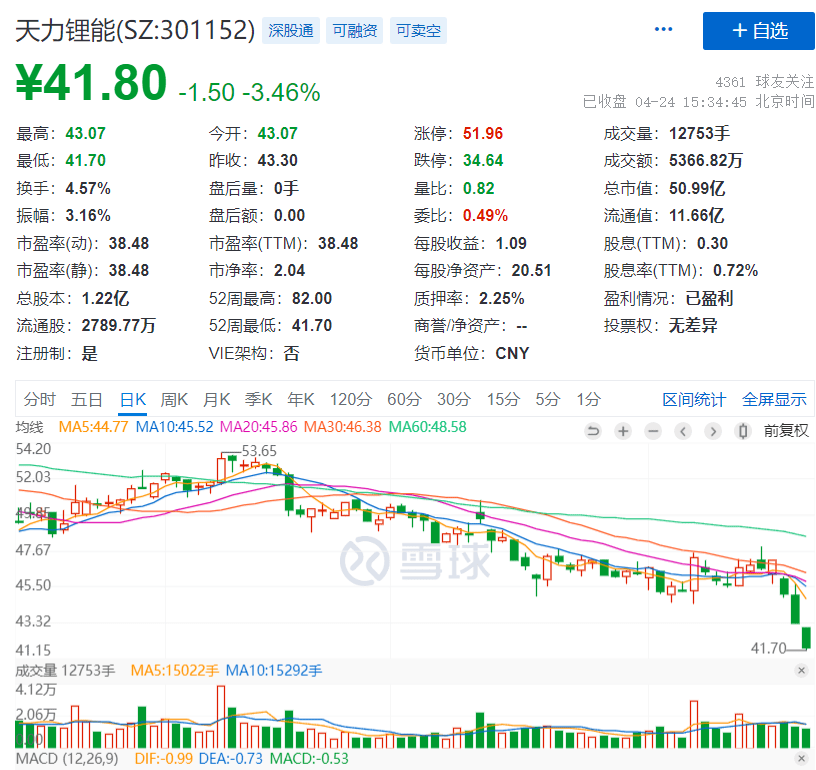This screenshot has width=816, height=770.
Task: Click the chart reset/undo arrow icon
Action: click(x=593, y=431)
